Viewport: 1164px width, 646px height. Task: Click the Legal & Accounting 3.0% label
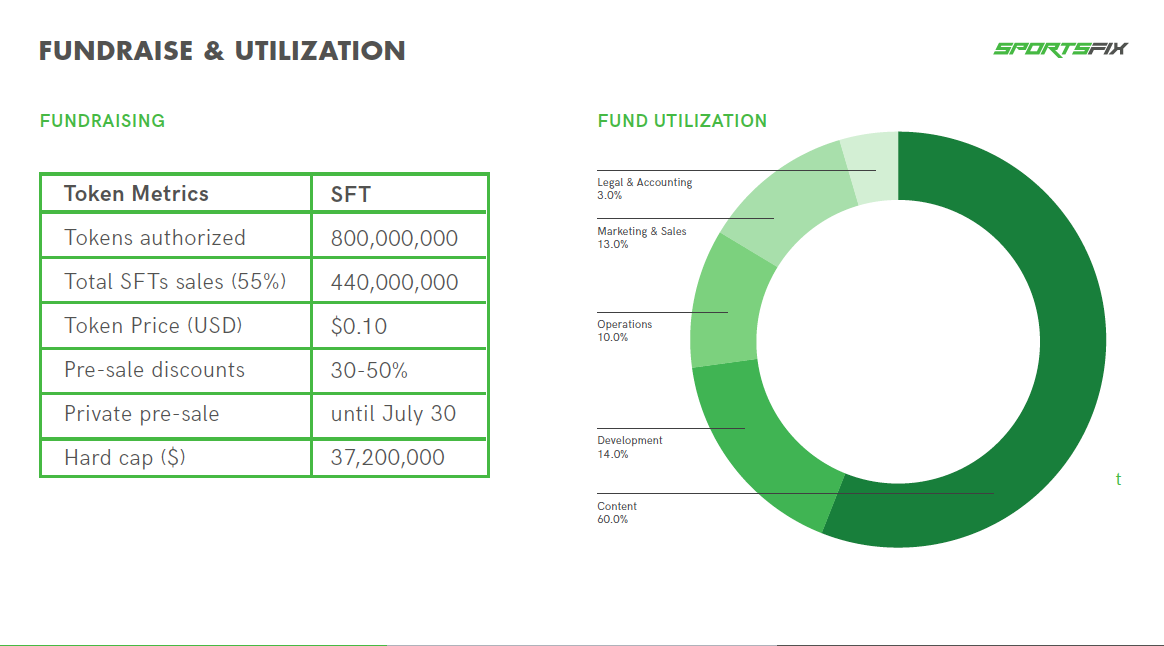(x=644, y=189)
